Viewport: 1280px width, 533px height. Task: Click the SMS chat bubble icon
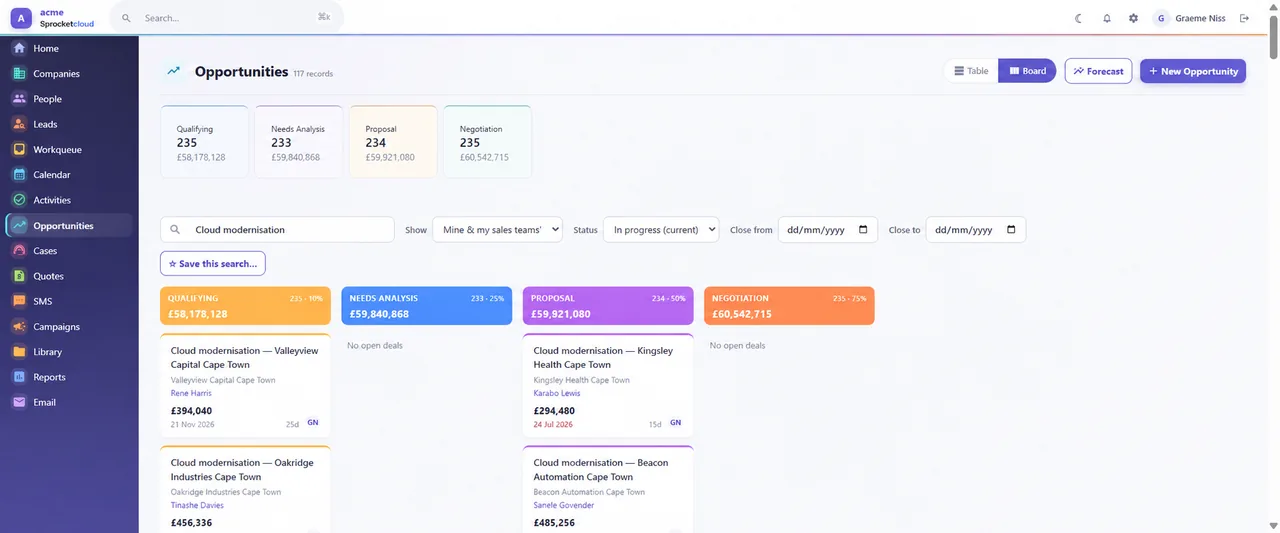(19, 301)
